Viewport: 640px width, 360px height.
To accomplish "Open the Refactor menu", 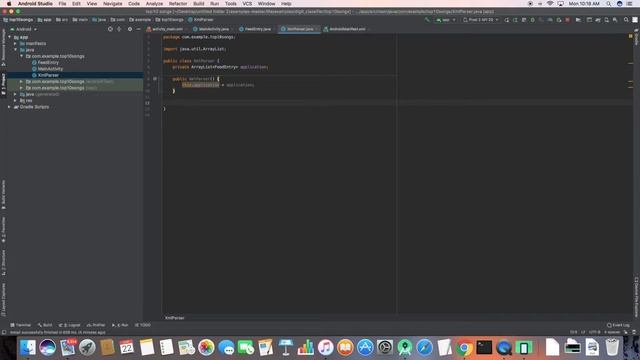I will point(178,4).
